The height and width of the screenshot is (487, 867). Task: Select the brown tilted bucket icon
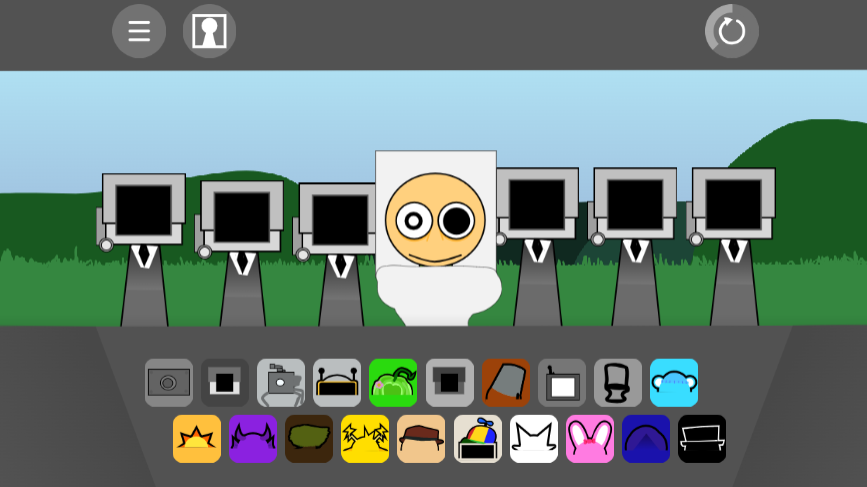[506, 383]
